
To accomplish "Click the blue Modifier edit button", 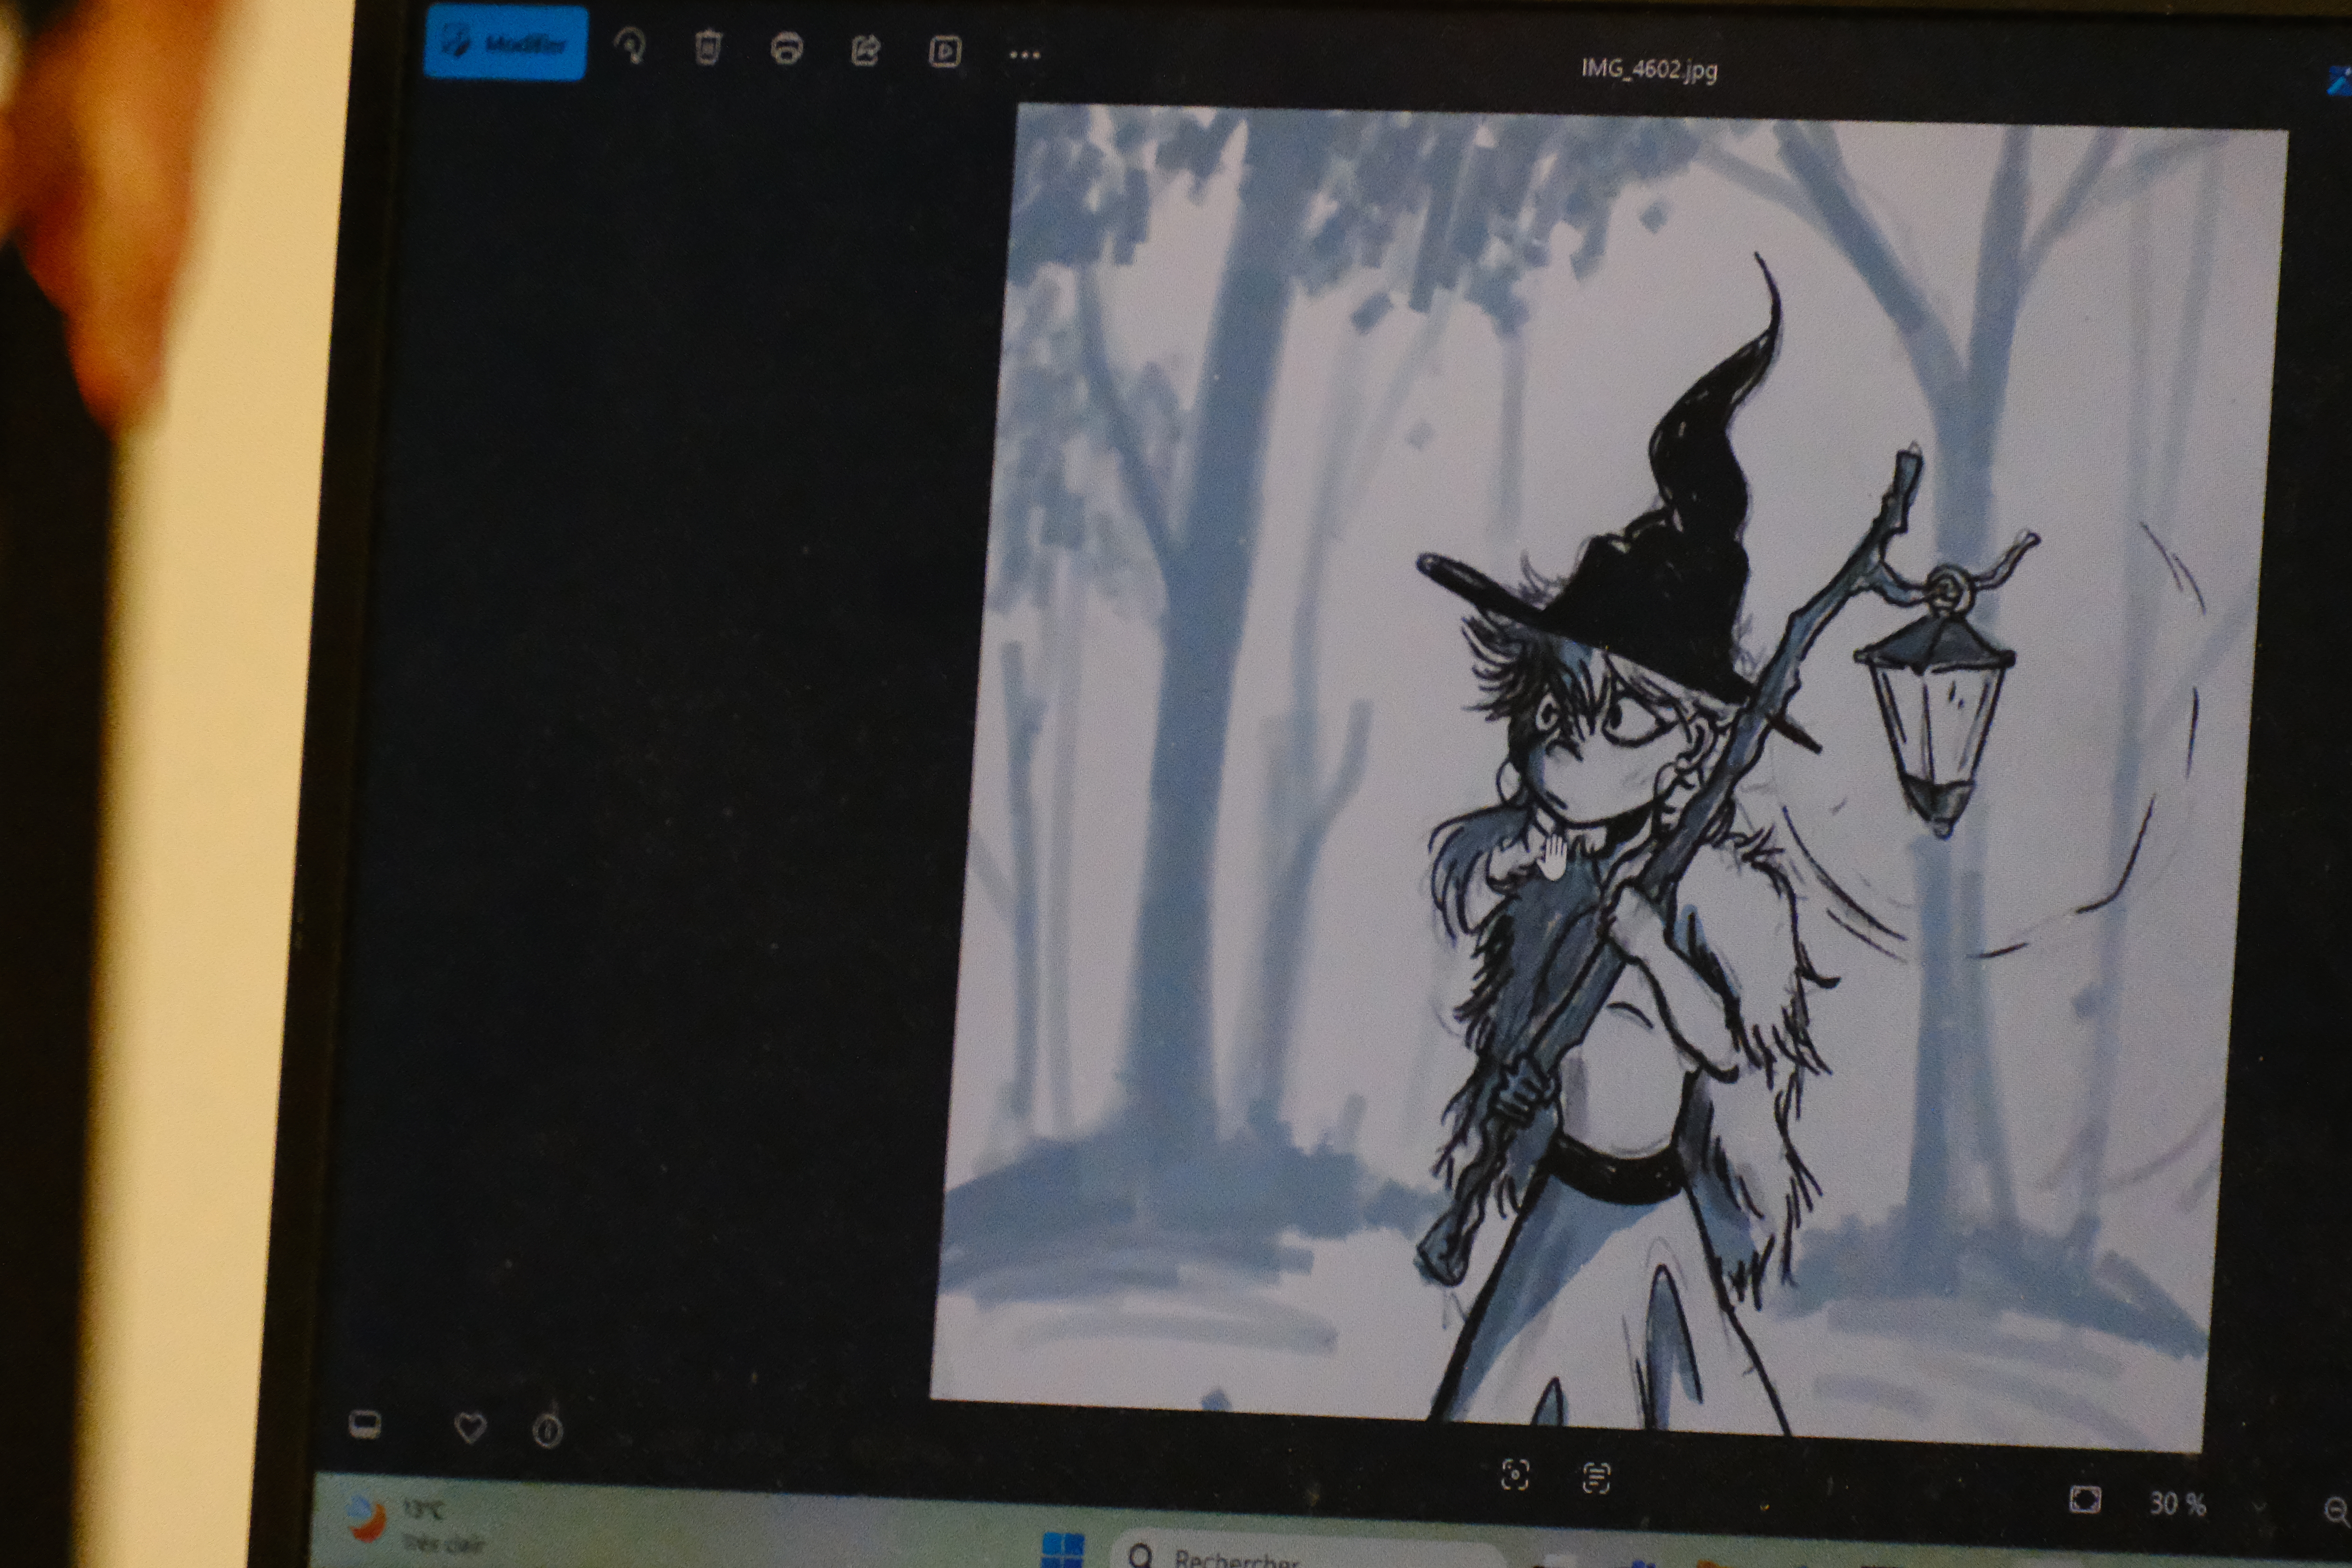I will click(x=505, y=43).
